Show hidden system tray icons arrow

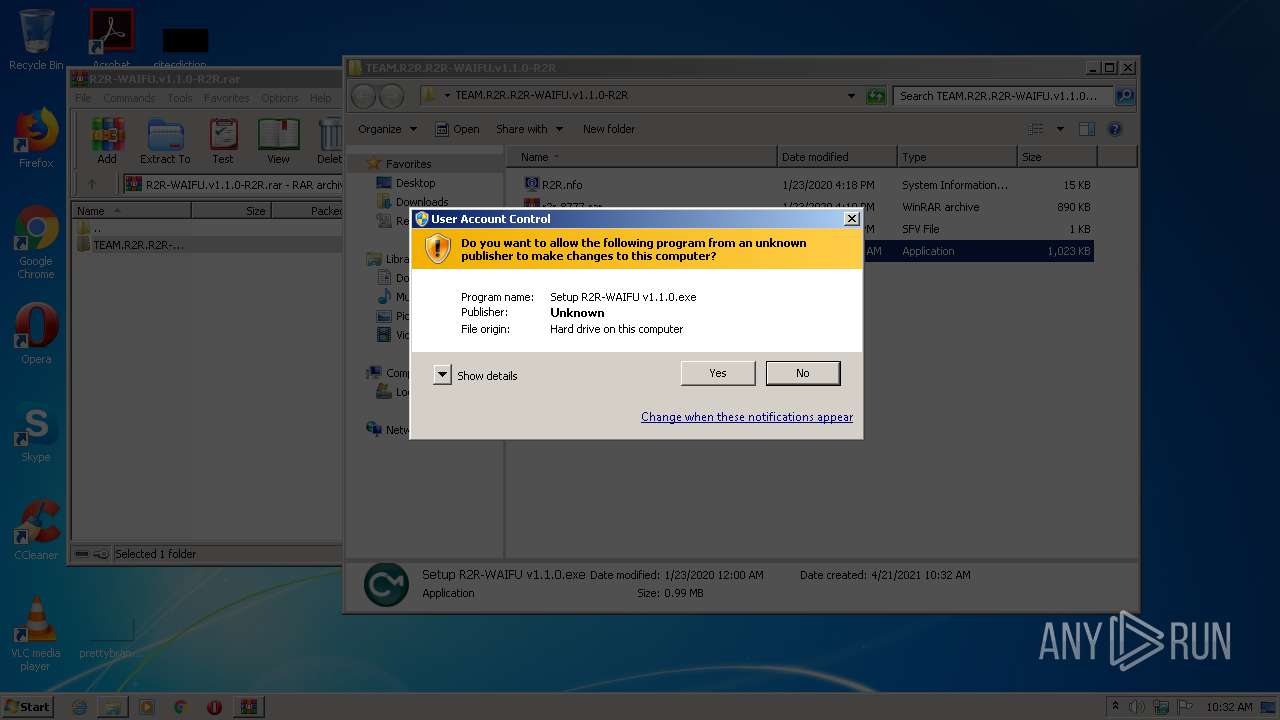click(1116, 707)
